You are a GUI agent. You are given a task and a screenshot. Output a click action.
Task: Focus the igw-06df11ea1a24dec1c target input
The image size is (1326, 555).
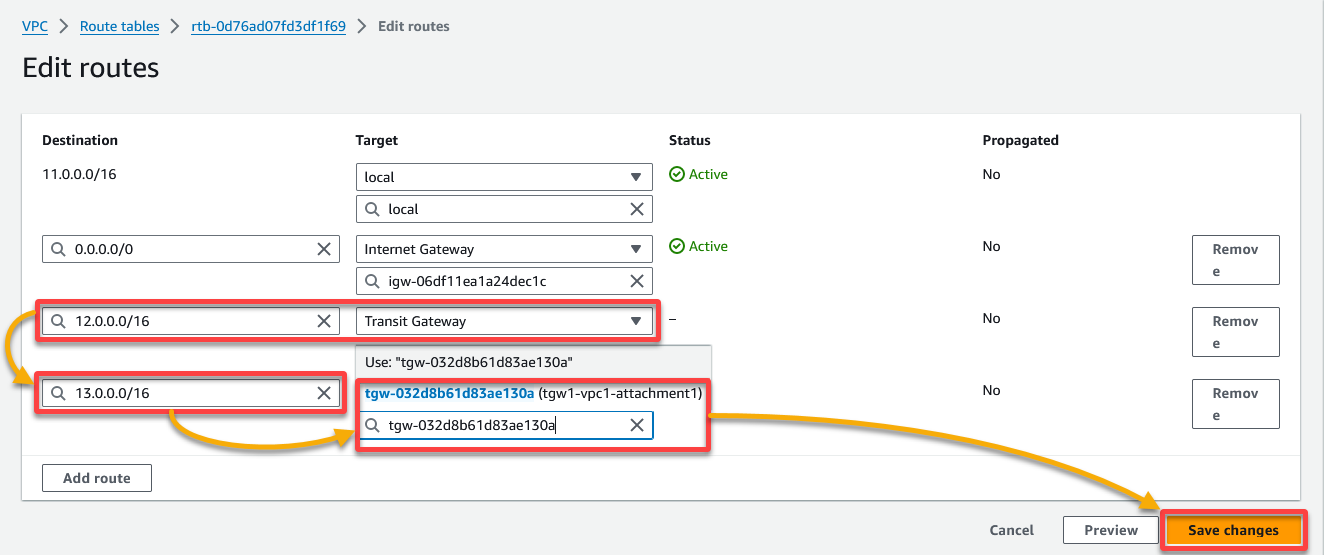coord(504,281)
